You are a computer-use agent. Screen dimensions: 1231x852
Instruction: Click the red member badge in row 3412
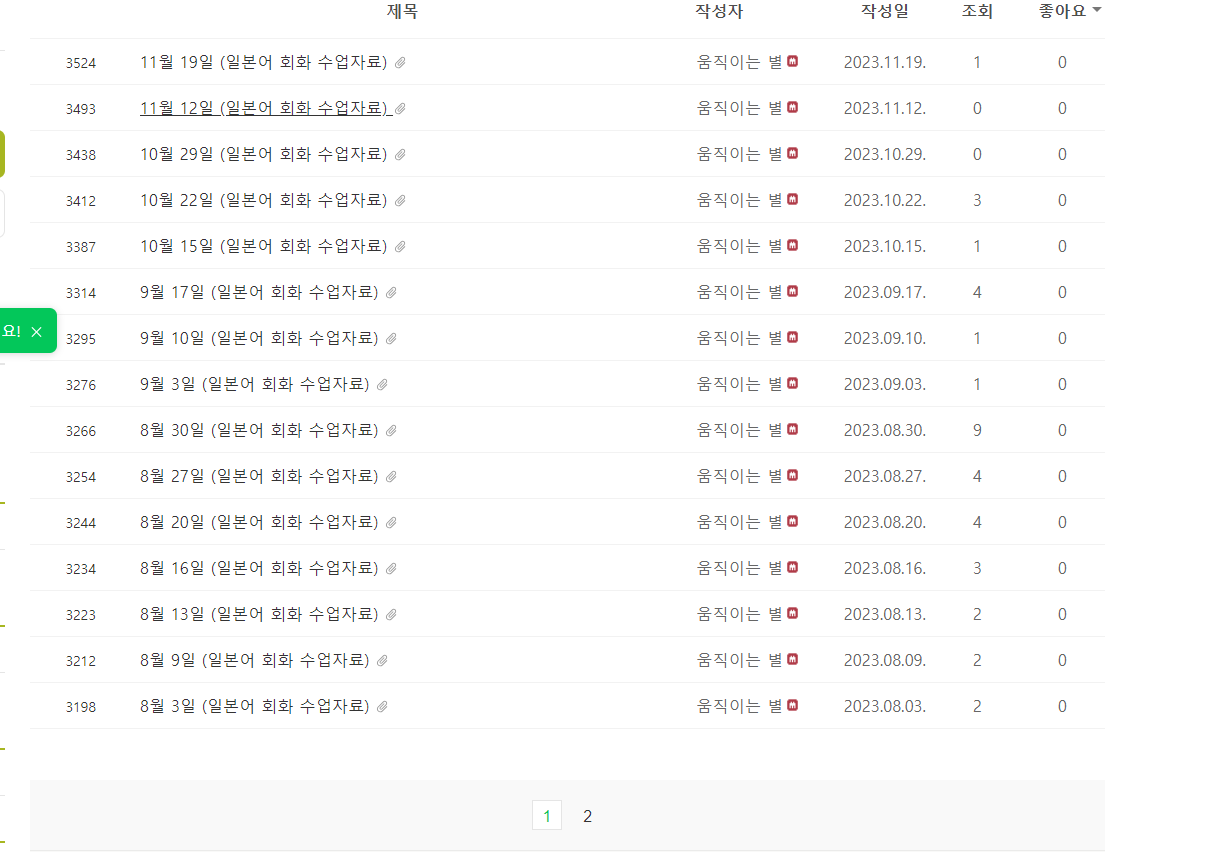(x=793, y=200)
